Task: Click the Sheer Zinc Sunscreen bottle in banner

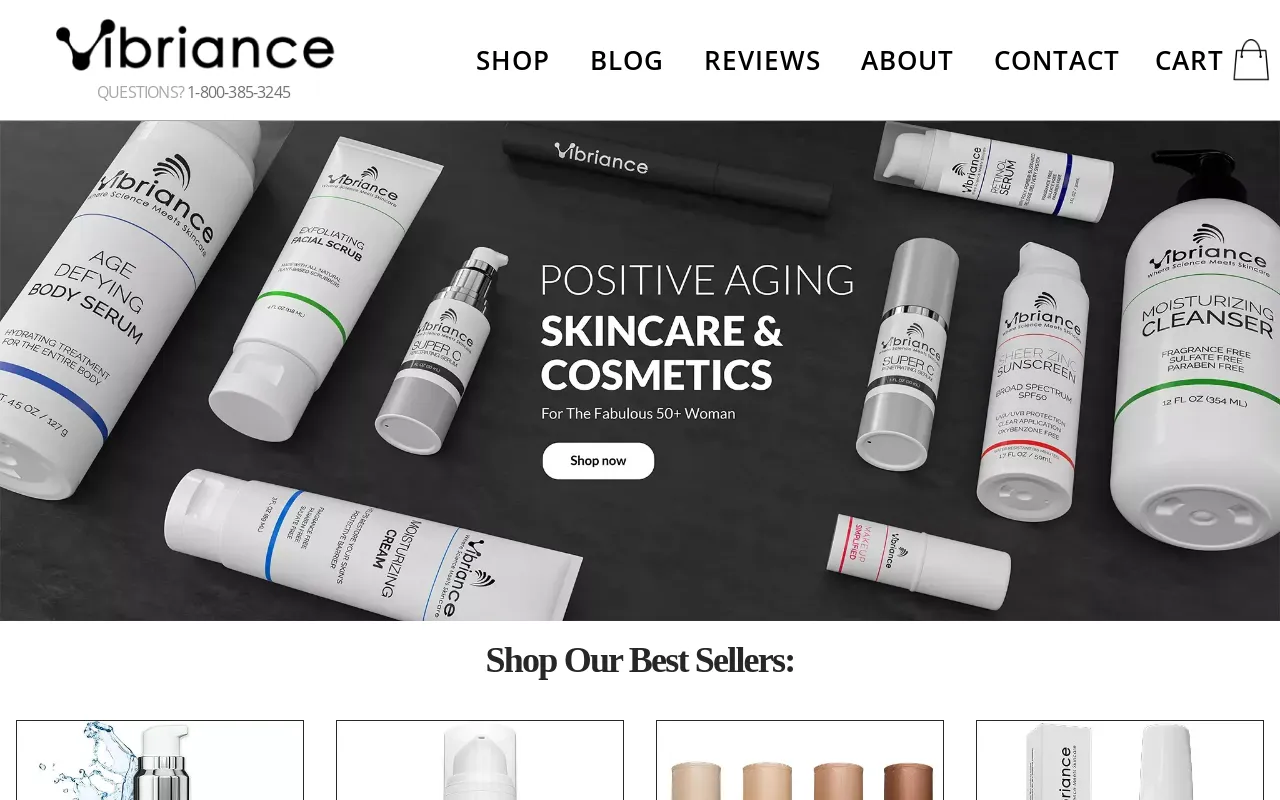Action: coord(1032,380)
